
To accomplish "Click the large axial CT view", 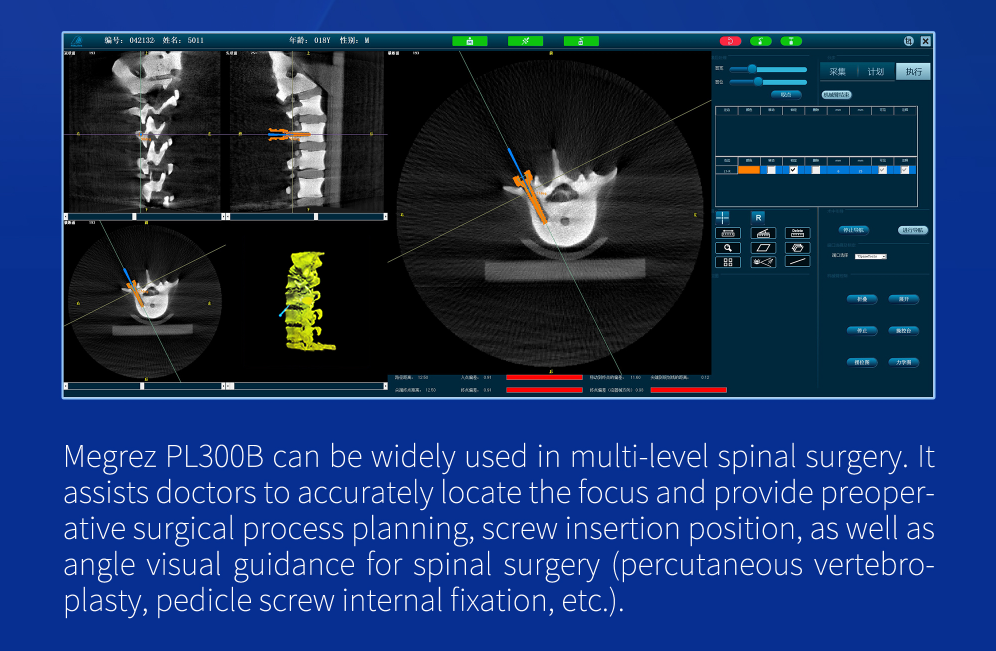I will pyautogui.click(x=549, y=213).
